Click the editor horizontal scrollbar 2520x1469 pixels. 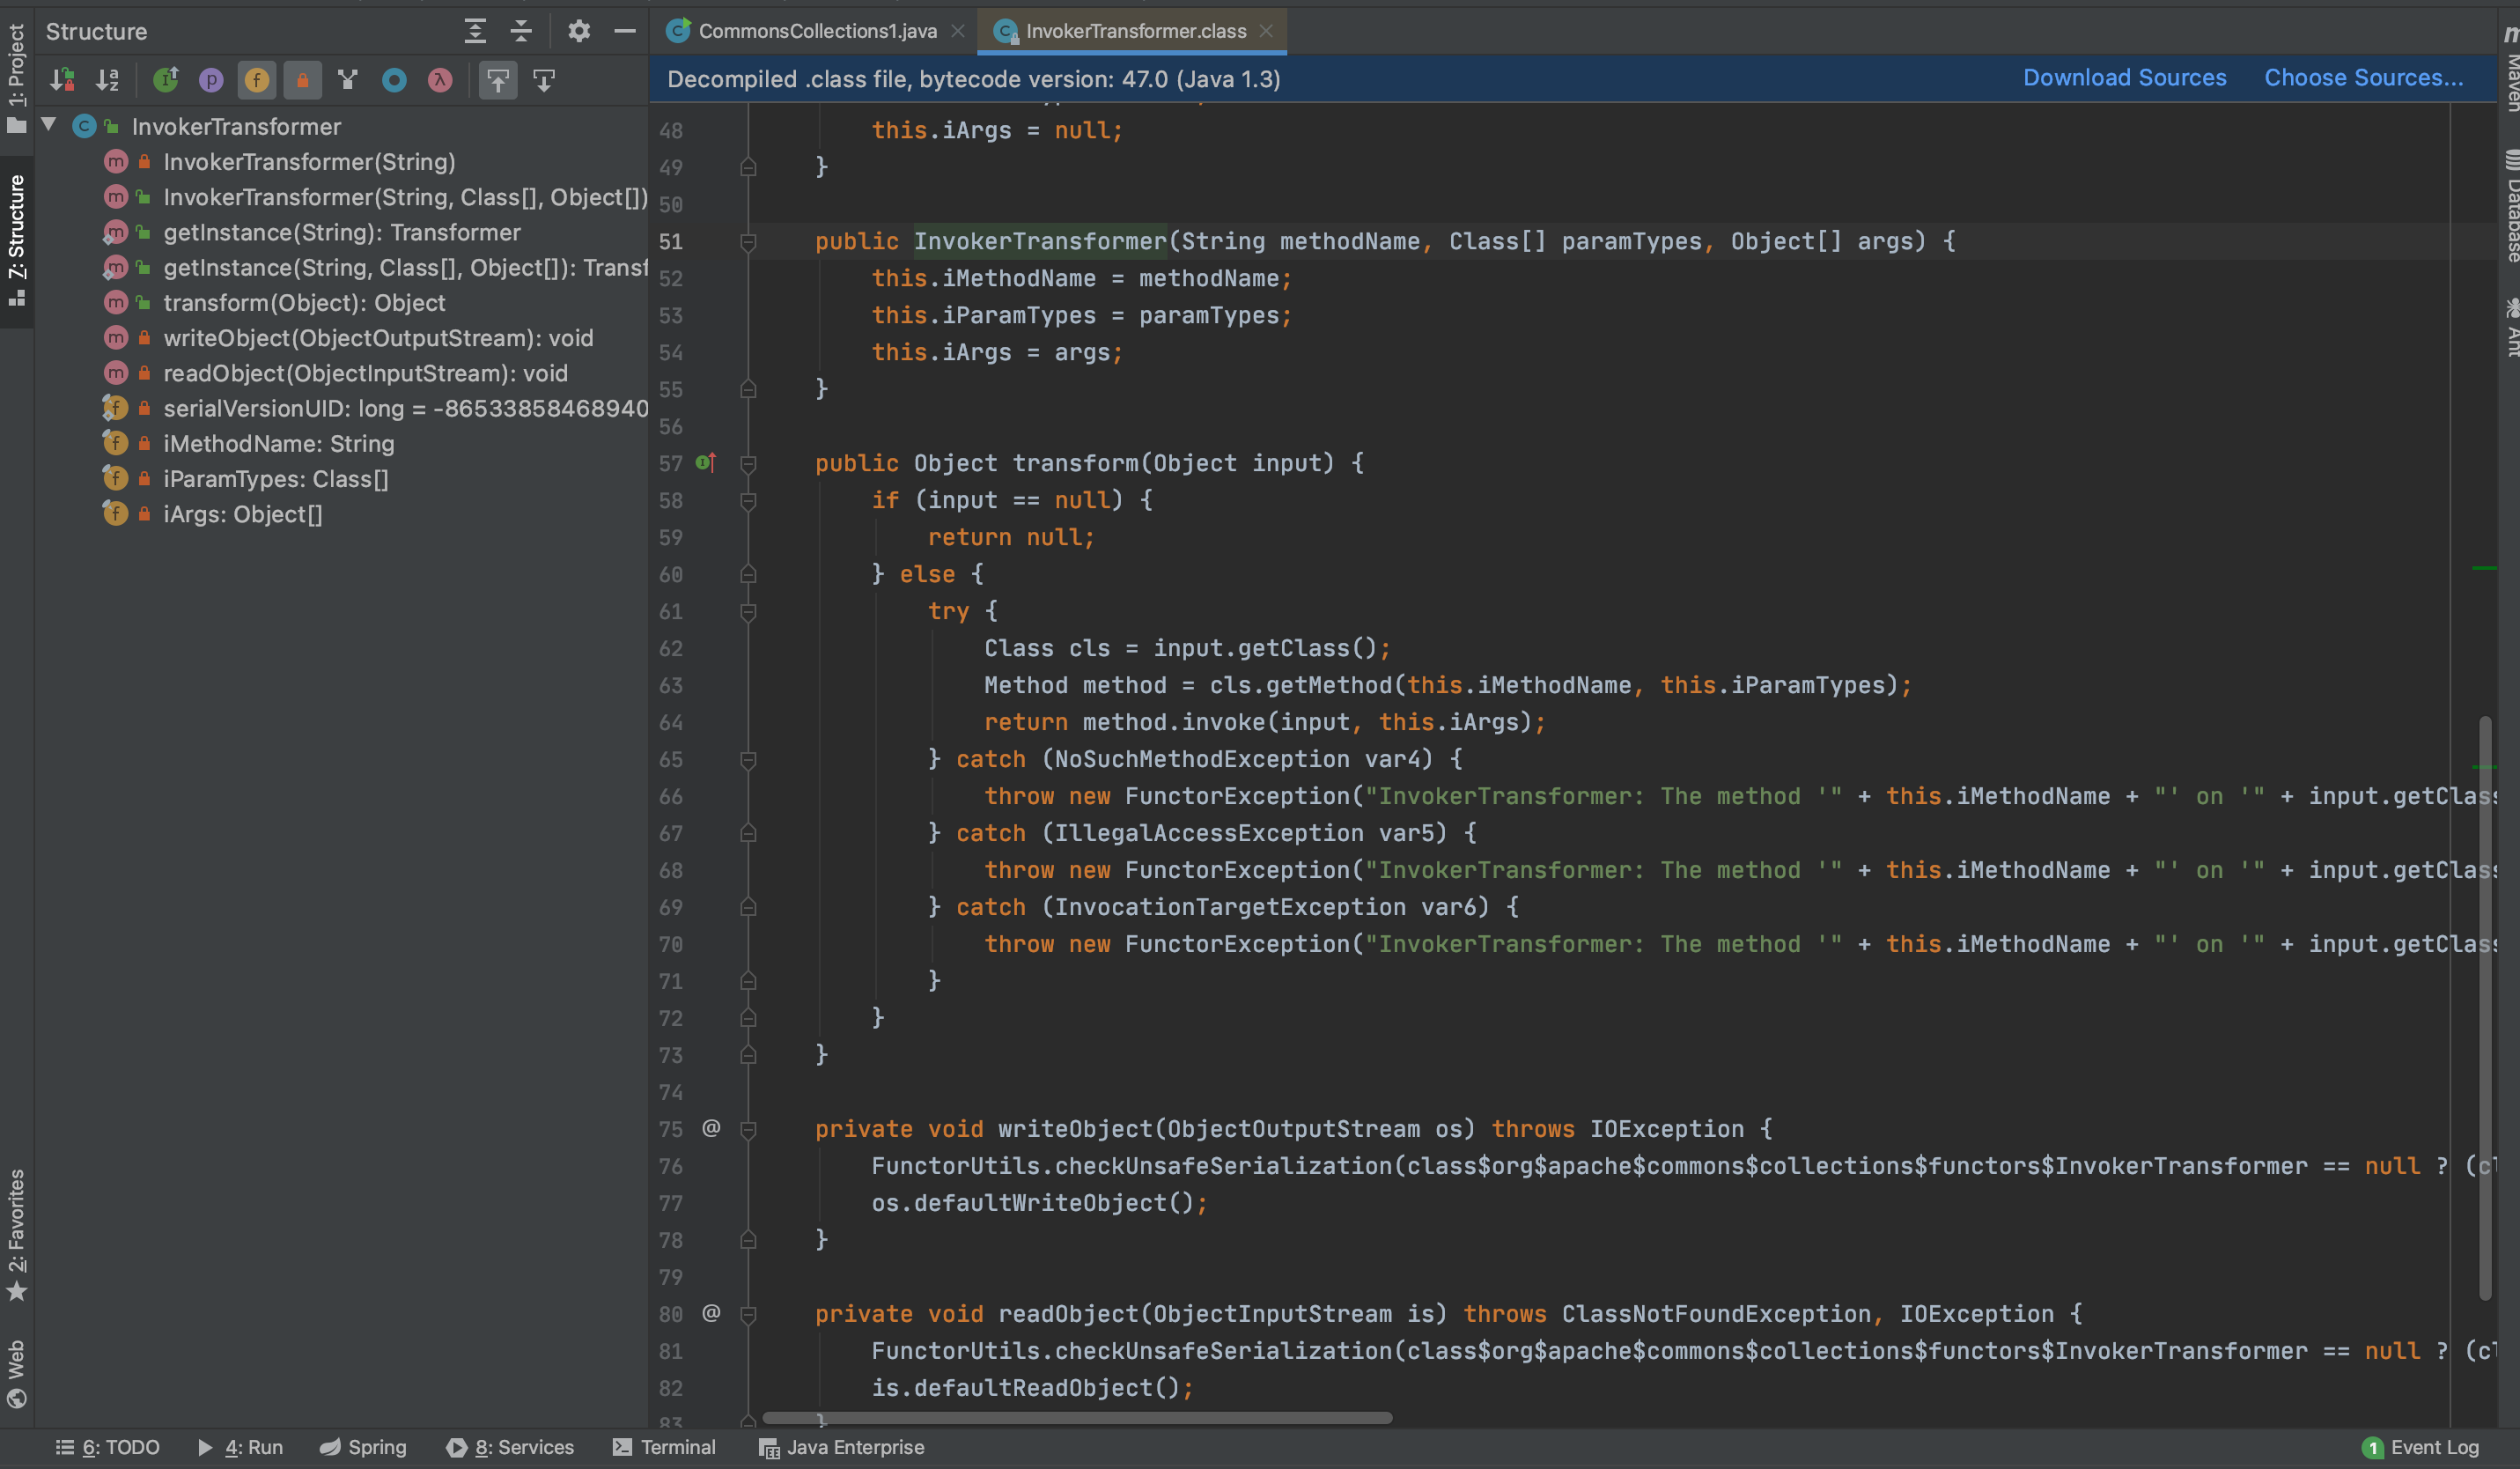1077,1417
